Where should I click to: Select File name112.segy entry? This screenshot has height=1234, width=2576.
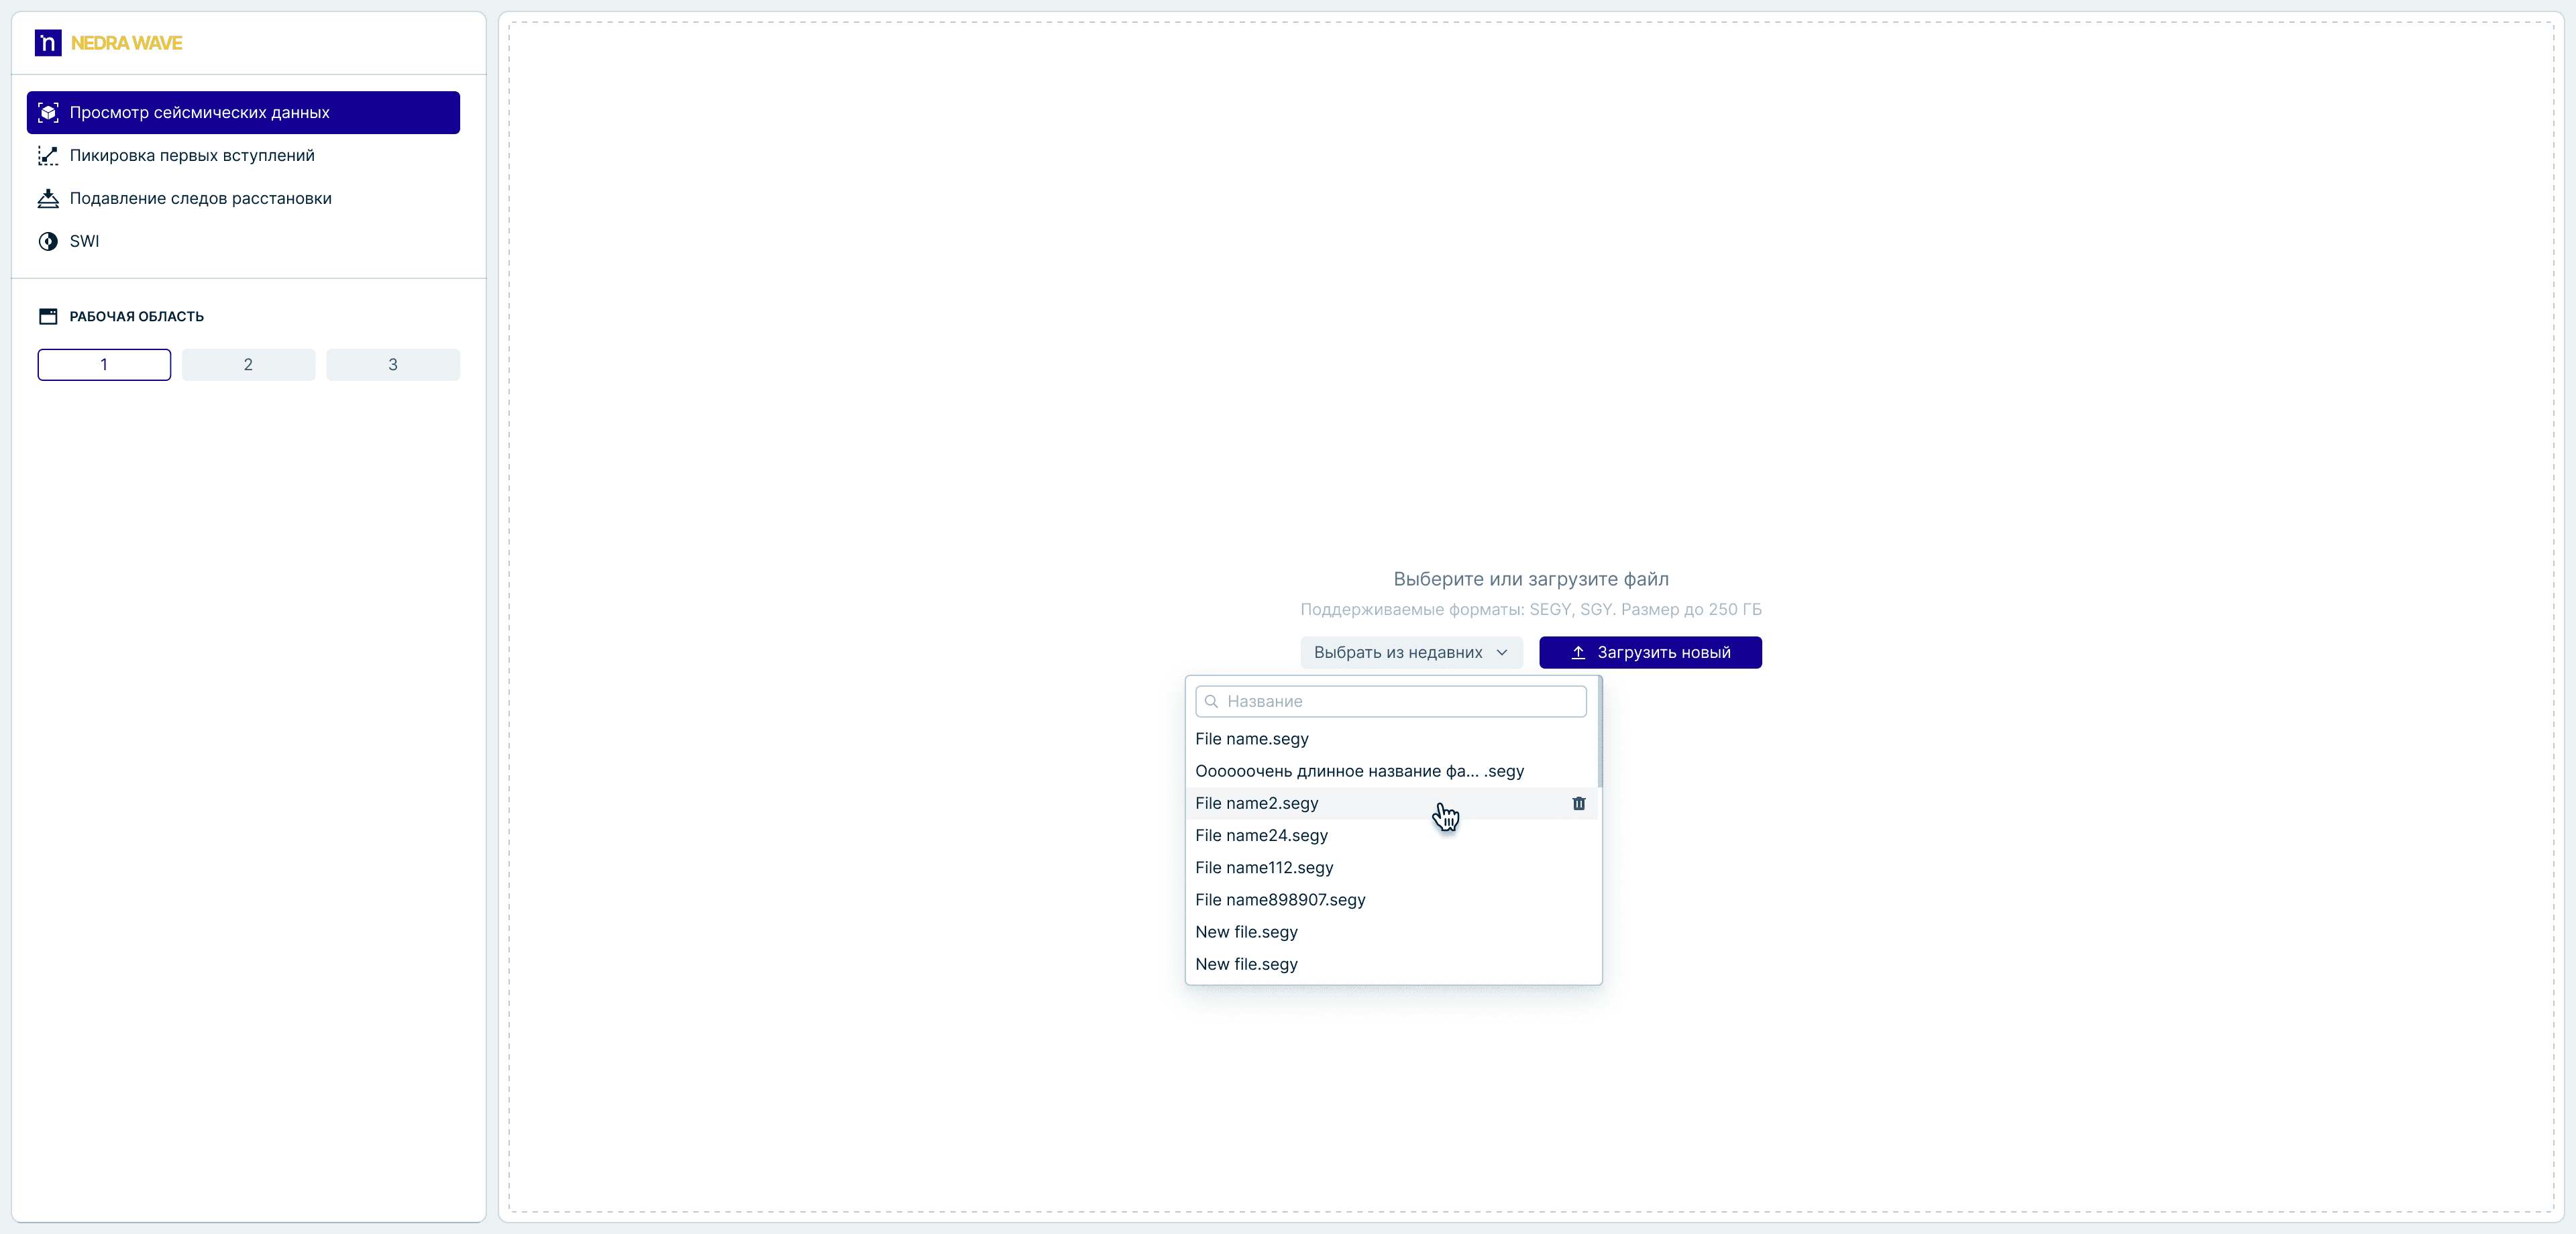[1264, 867]
